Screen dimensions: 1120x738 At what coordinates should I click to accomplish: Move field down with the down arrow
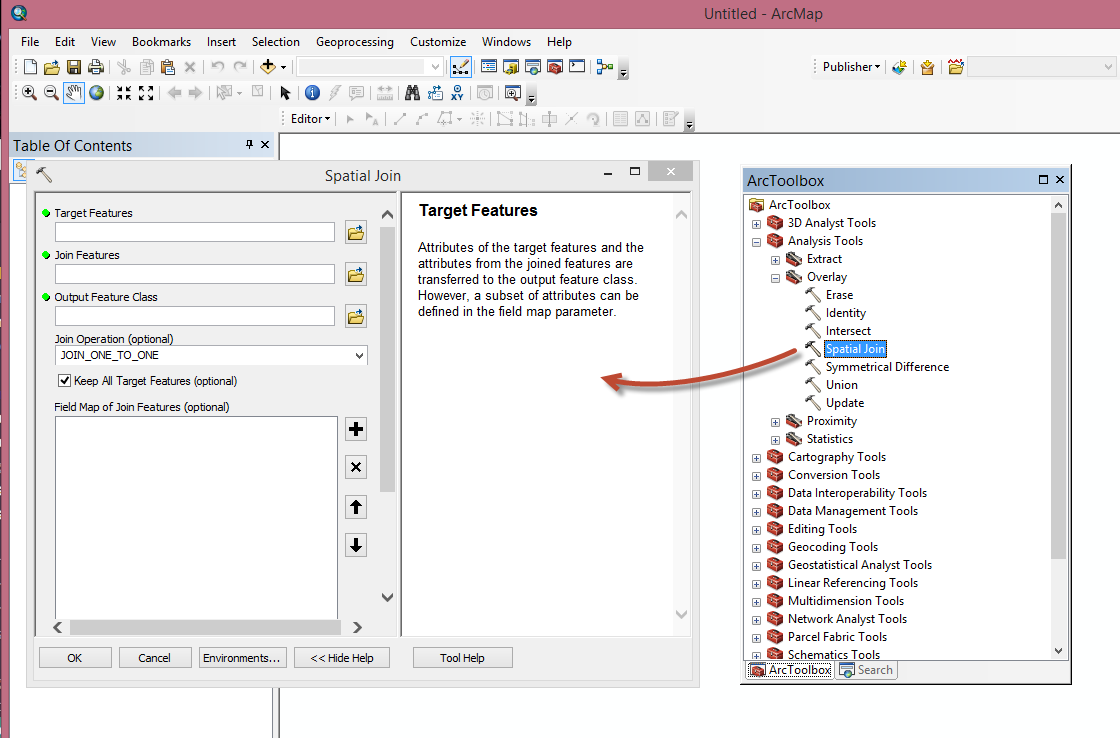pos(356,545)
